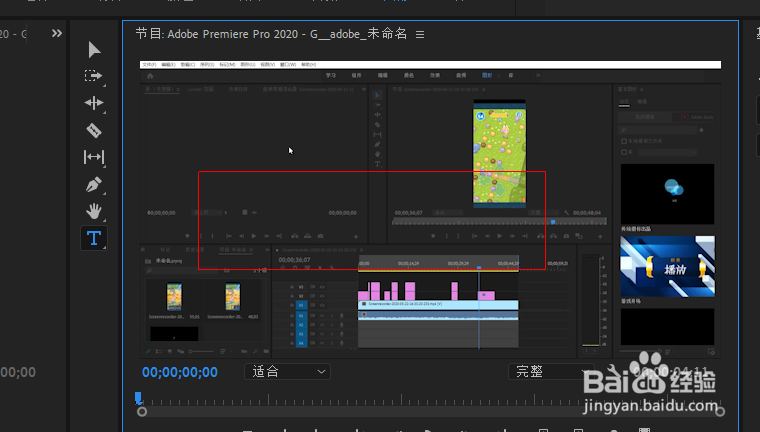Select the Pen tool
The width and height of the screenshot is (760, 432).
point(94,184)
